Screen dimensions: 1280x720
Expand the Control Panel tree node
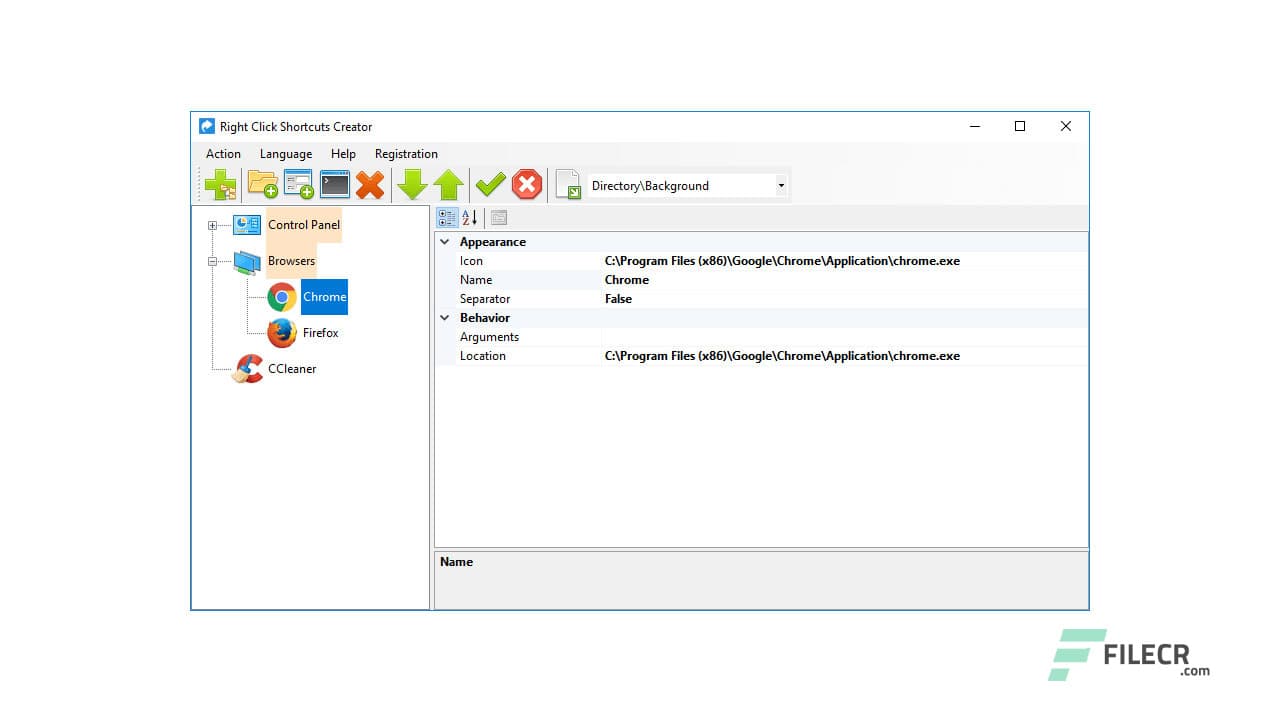click(210, 225)
